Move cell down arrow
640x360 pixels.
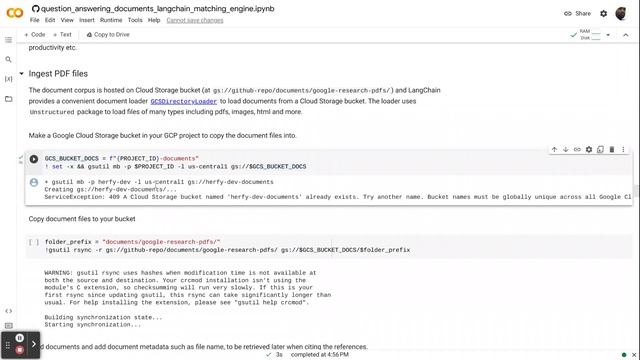(566, 149)
